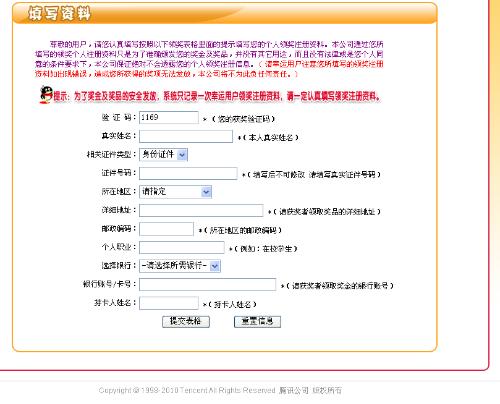
Task: Click the 银行账号/卡号 bank account field
Action: (x=207, y=284)
